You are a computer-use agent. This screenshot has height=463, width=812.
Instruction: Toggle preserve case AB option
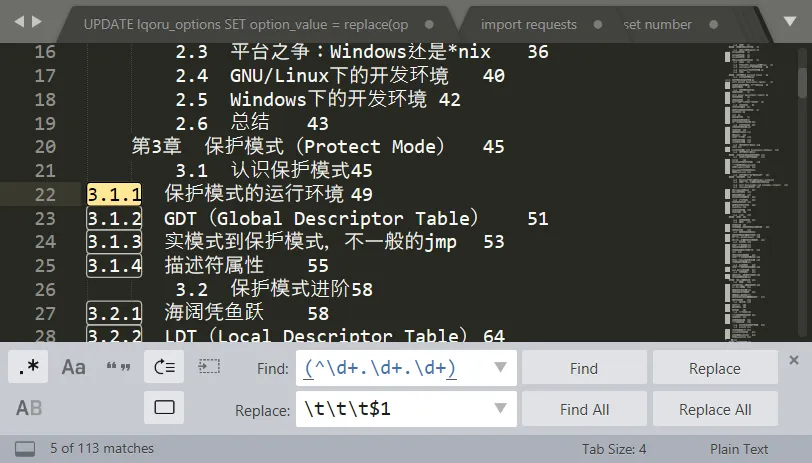coord(28,408)
